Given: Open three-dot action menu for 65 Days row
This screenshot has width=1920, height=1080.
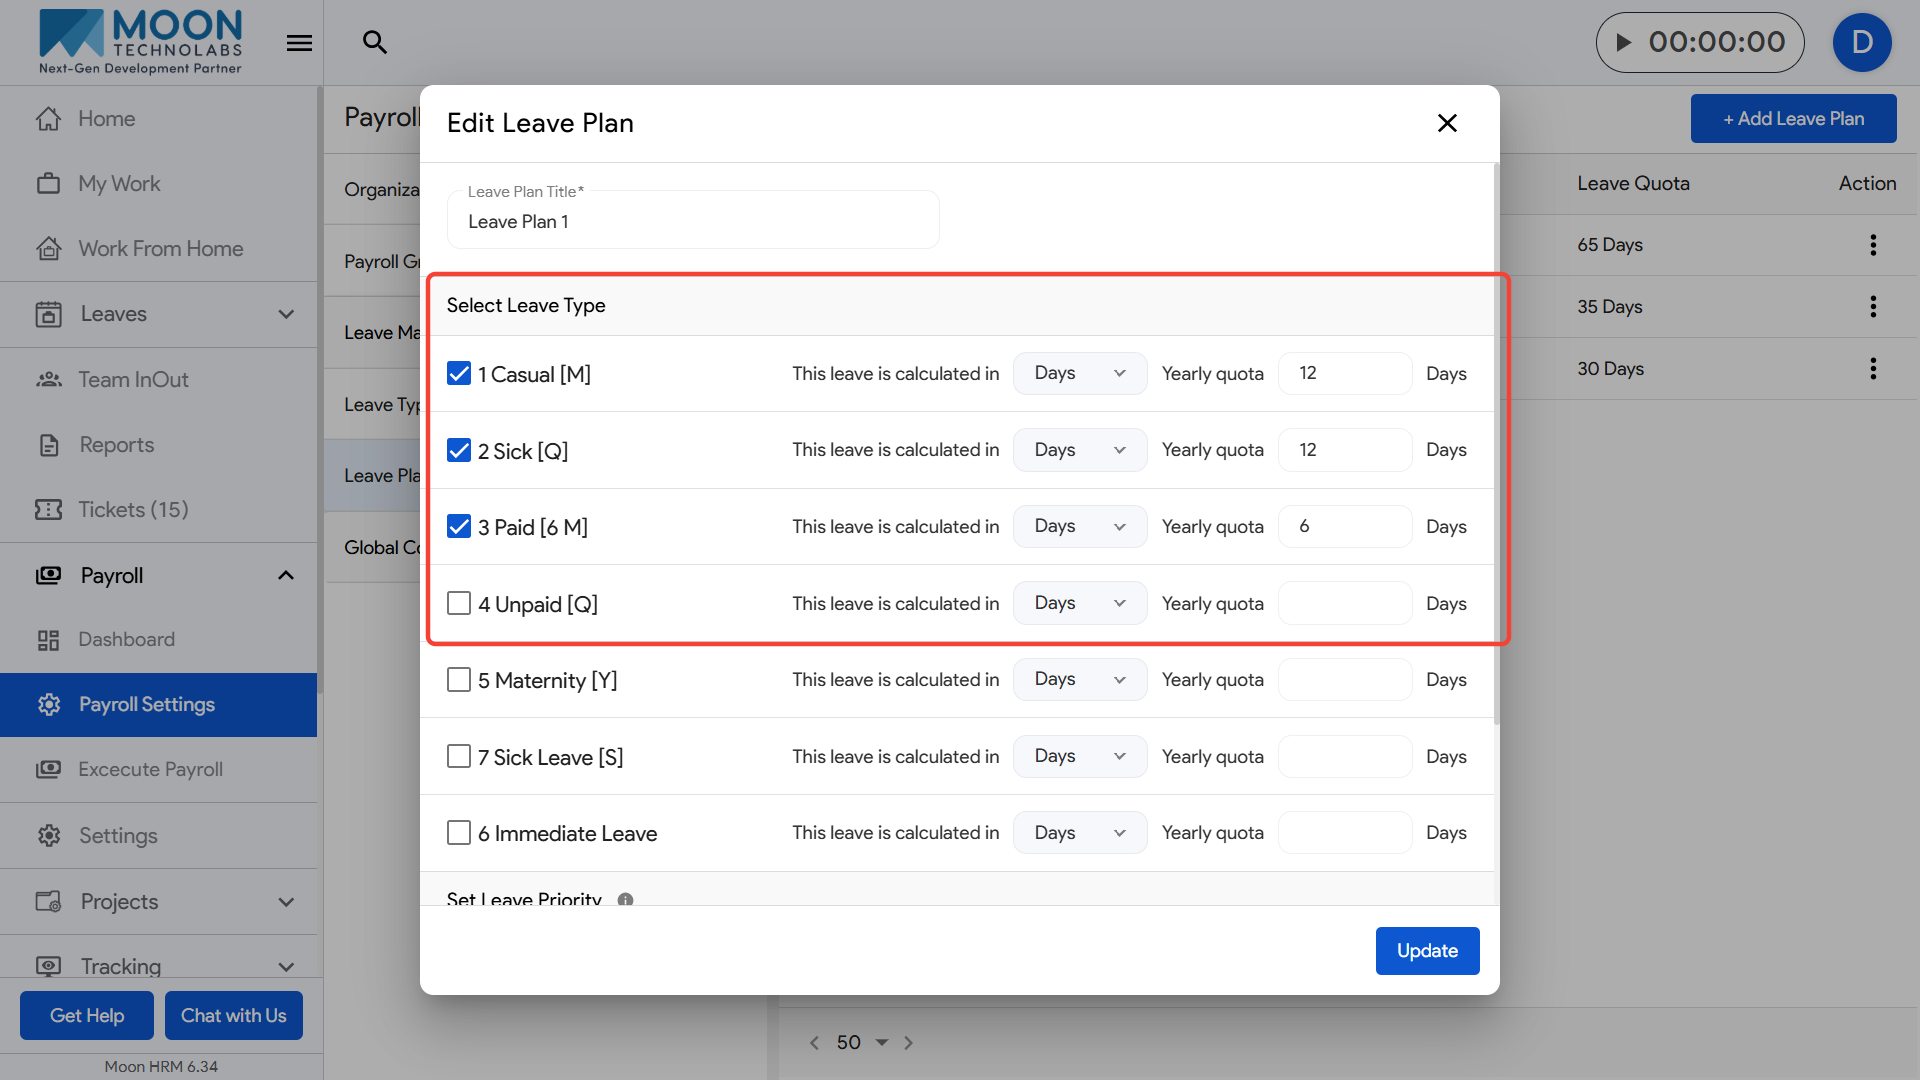Looking at the screenshot, I should click(1872, 245).
